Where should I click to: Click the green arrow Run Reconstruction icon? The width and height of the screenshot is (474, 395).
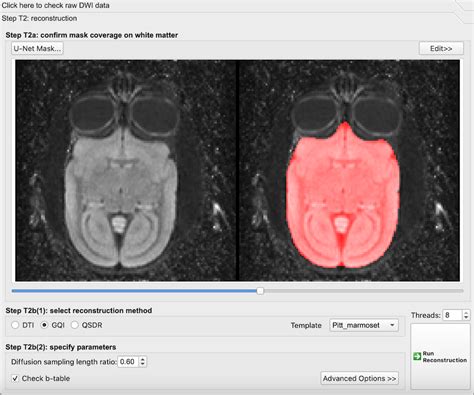pyautogui.click(x=417, y=356)
